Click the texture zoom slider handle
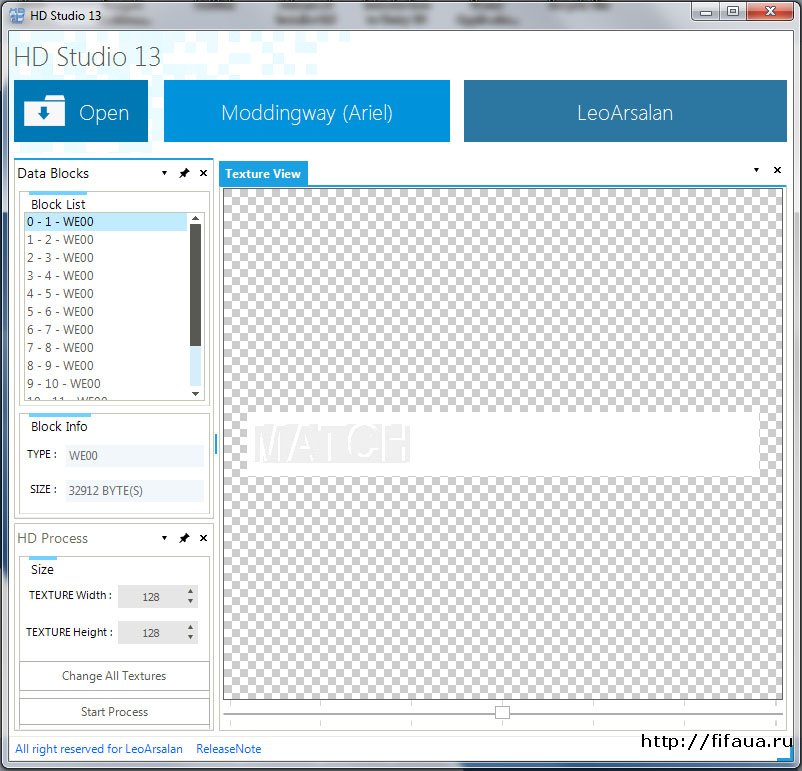The image size is (802, 771). coord(502,712)
